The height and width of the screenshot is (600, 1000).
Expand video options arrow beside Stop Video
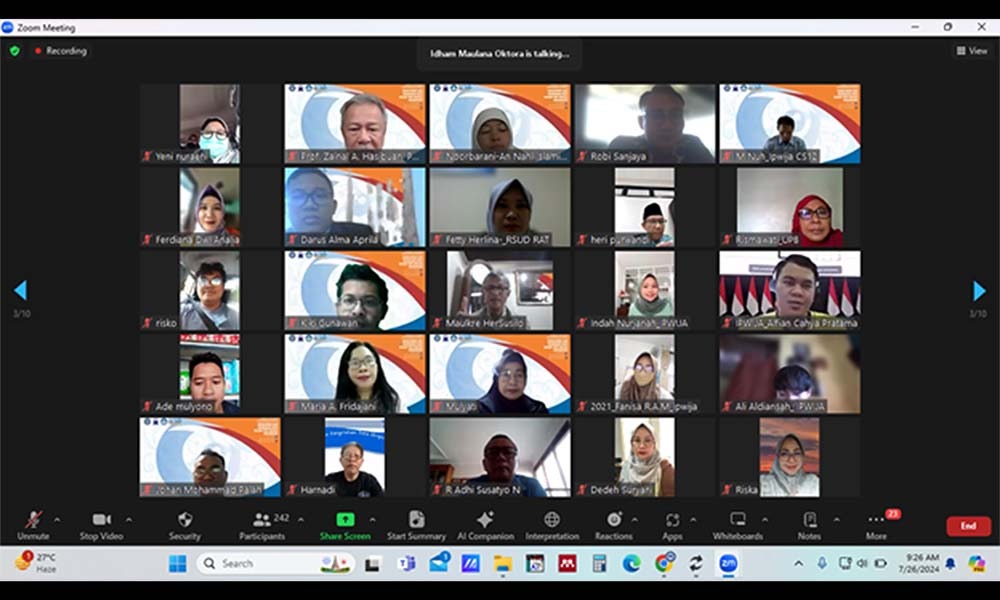[129, 520]
